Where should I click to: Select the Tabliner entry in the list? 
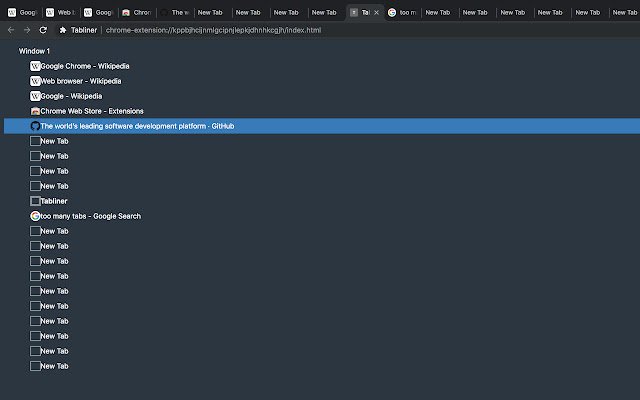(x=54, y=201)
